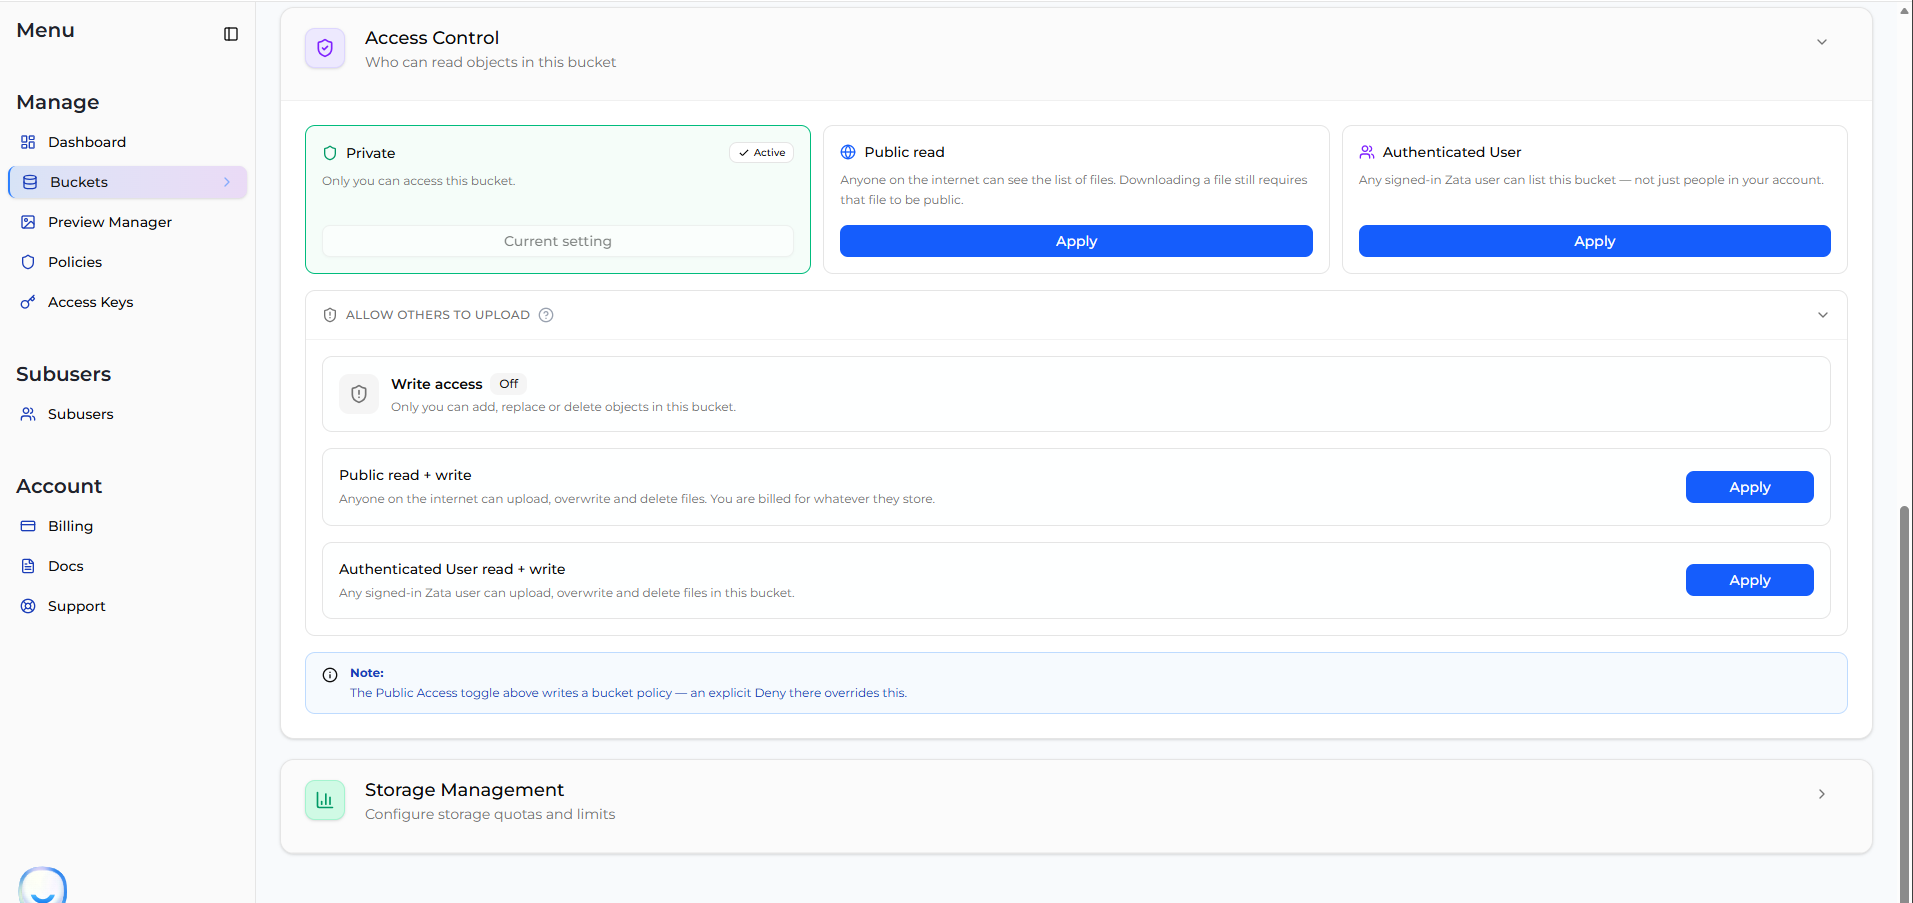Click the Active badge on Private

coord(762,153)
